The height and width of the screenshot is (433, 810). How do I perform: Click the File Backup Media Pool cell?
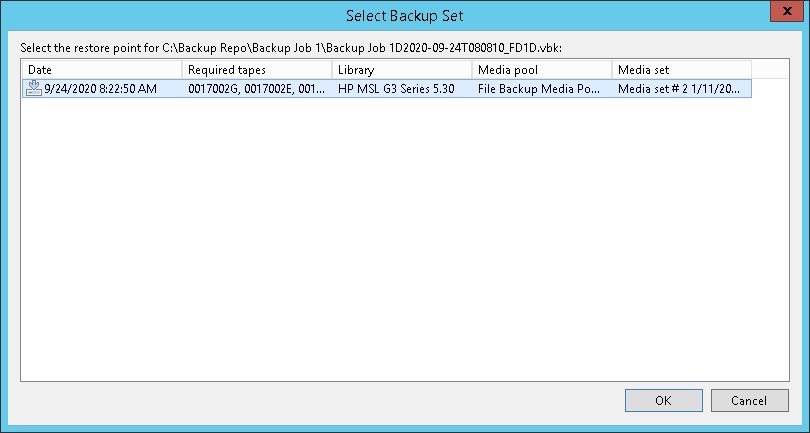[x=540, y=89]
